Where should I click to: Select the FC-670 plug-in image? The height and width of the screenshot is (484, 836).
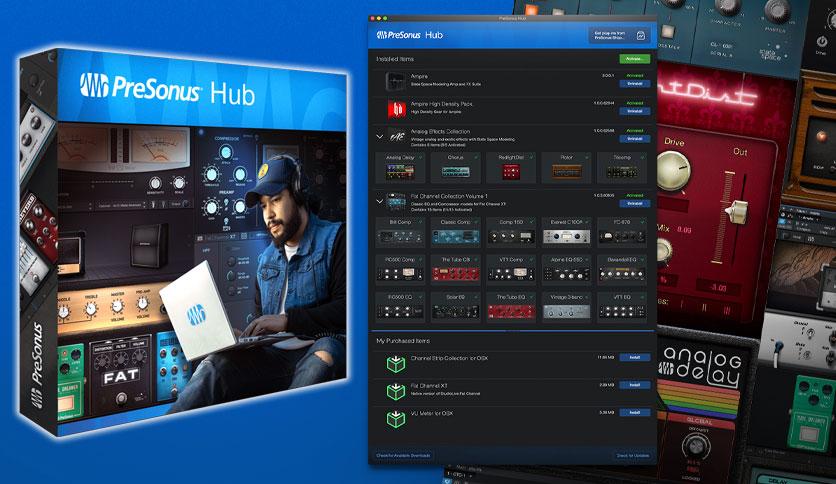click(622, 236)
